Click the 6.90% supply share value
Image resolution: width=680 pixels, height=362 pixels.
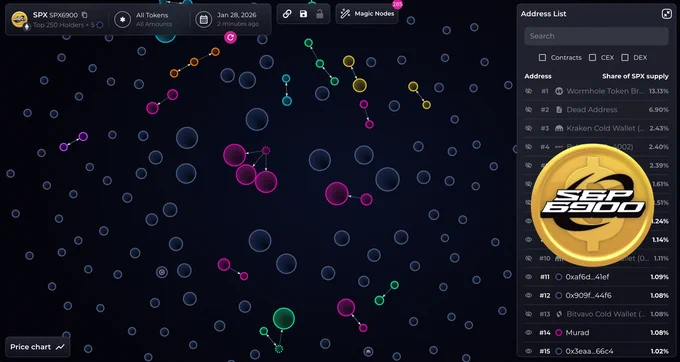658,110
